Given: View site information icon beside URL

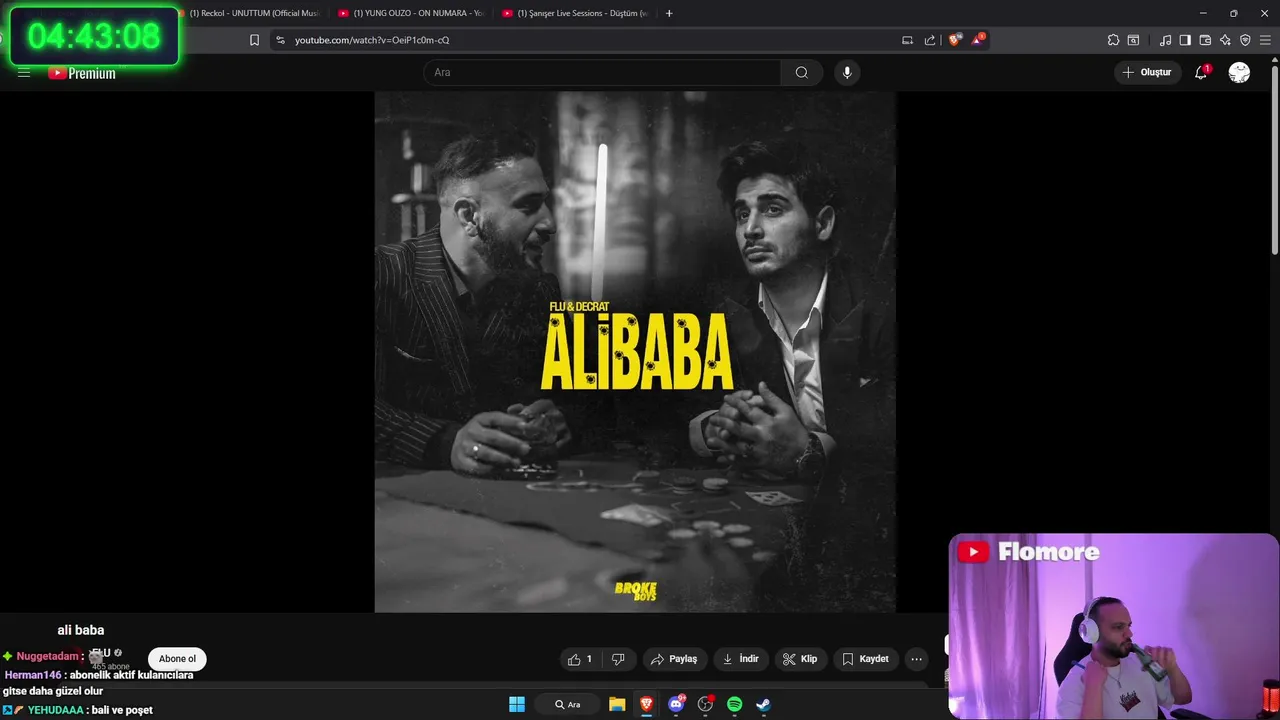Looking at the screenshot, I should [x=280, y=40].
